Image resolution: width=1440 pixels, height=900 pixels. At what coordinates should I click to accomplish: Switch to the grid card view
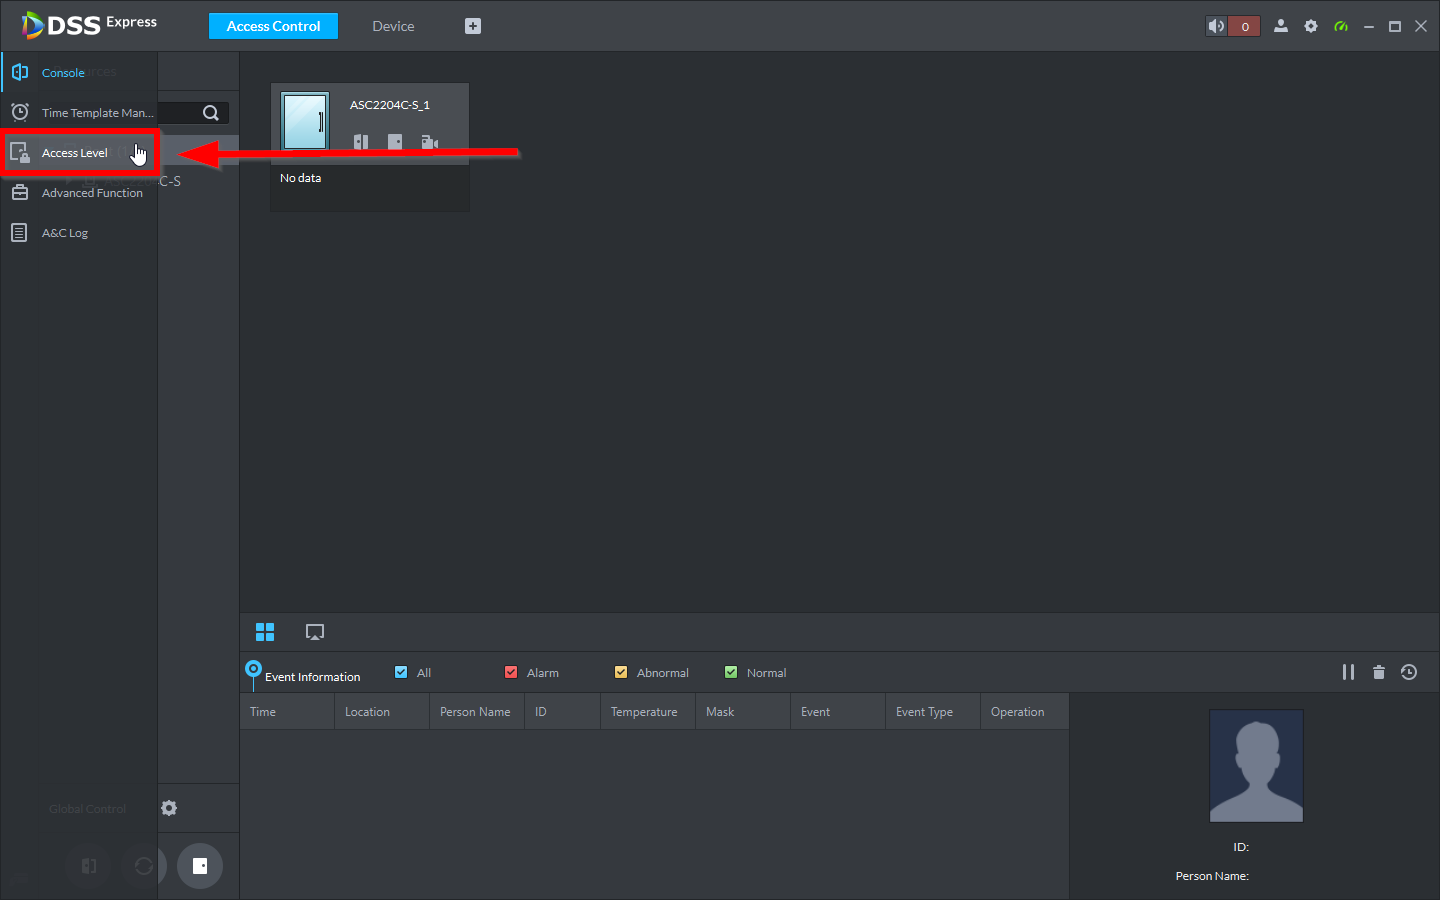pyautogui.click(x=265, y=632)
